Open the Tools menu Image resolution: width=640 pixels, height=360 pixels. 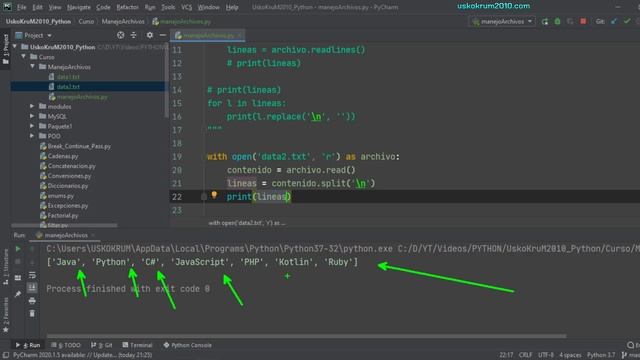pos(168,7)
